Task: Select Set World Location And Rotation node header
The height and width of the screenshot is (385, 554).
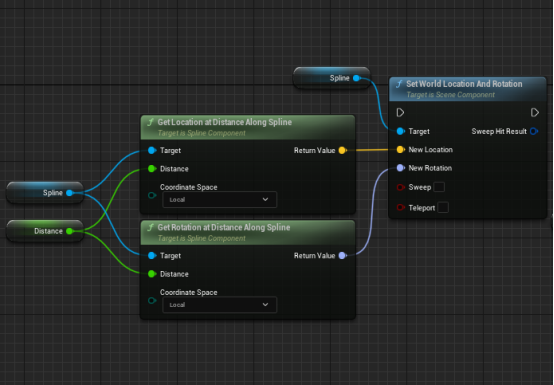Action: pyautogui.click(x=467, y=89)
